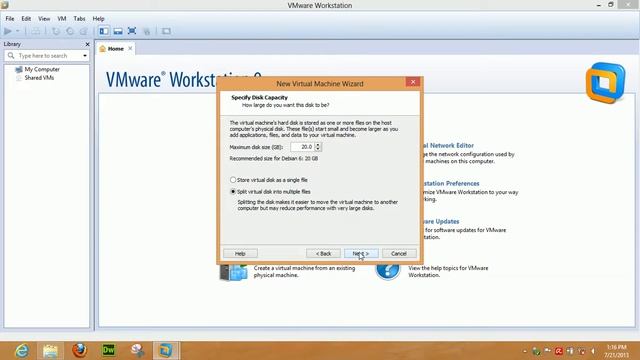This screenshot has width=640, height=360.
Task: Open the Library search filter dropdown
Action: pyautogui.click(x=85, y=56)
